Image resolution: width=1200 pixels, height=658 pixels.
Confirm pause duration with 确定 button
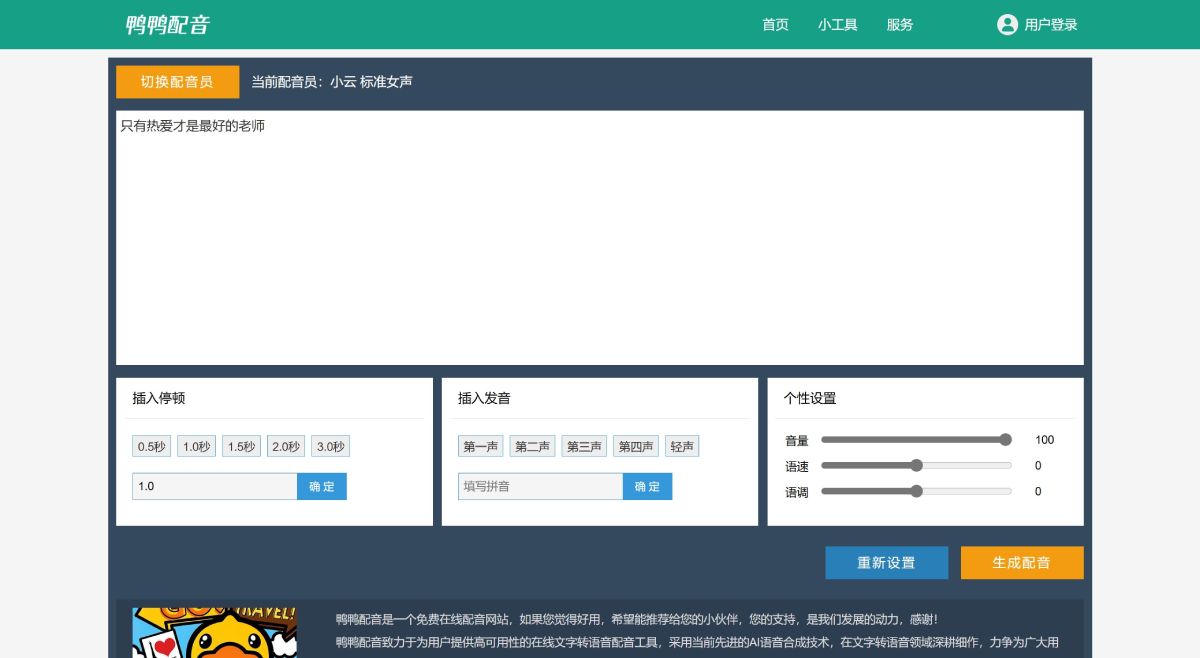(321, 486)
